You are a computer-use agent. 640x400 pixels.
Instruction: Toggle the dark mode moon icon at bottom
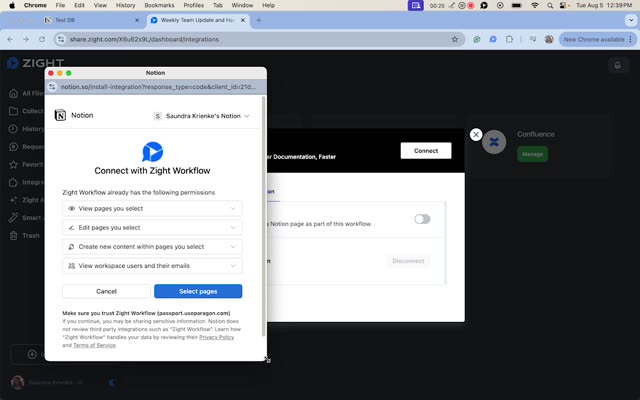pyautogui.click(x=112, y=382)
